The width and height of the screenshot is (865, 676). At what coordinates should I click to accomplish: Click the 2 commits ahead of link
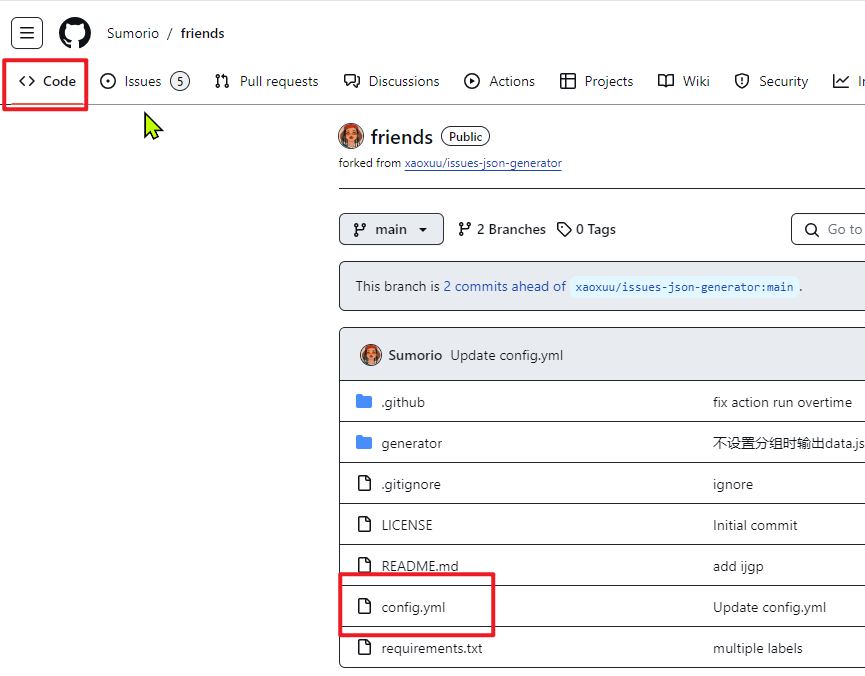[x=504, y=286]
